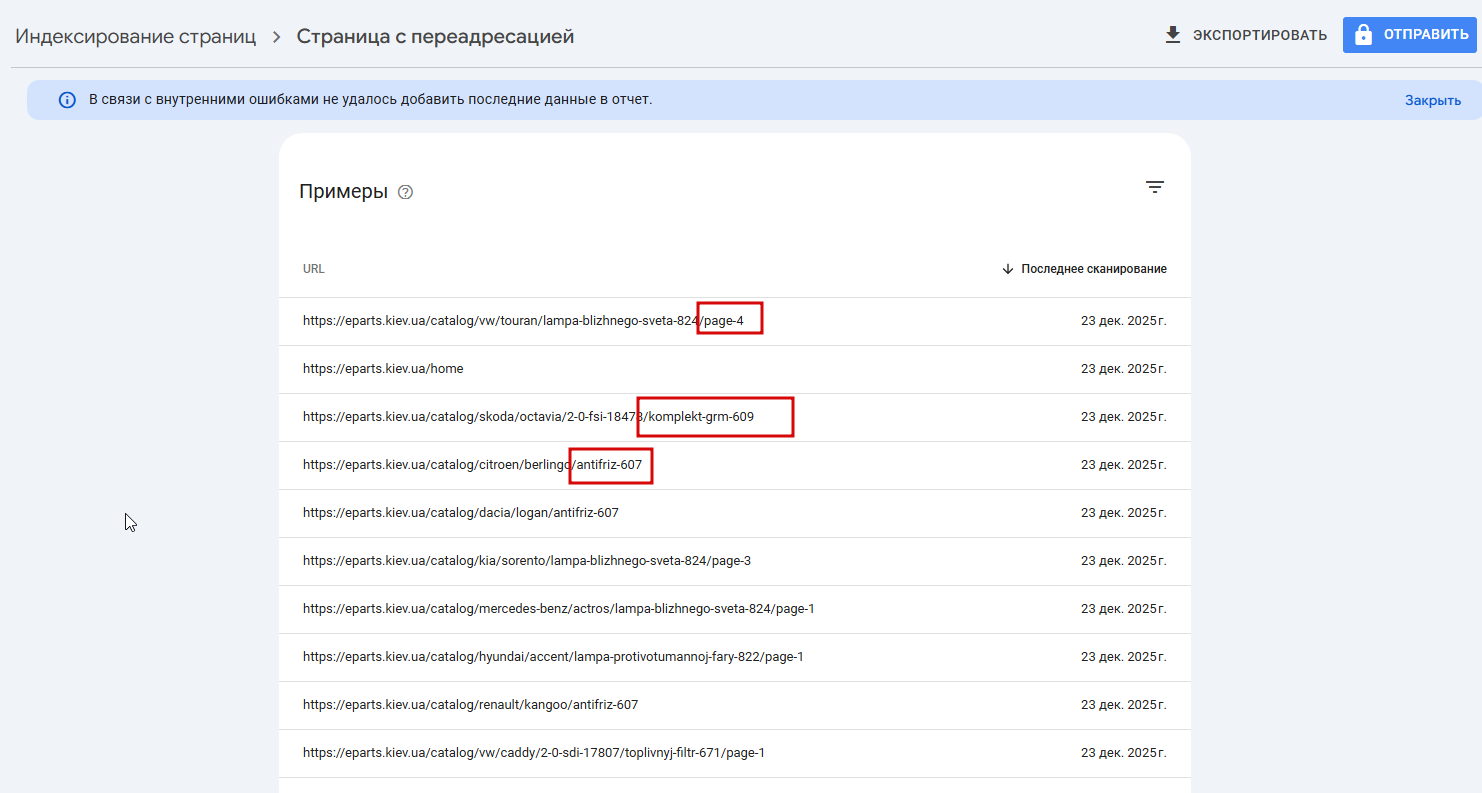This screenshot has height=793, width=1482.
Task: Dismiss the banner with Закрыть
Action: coord(1432,100)
